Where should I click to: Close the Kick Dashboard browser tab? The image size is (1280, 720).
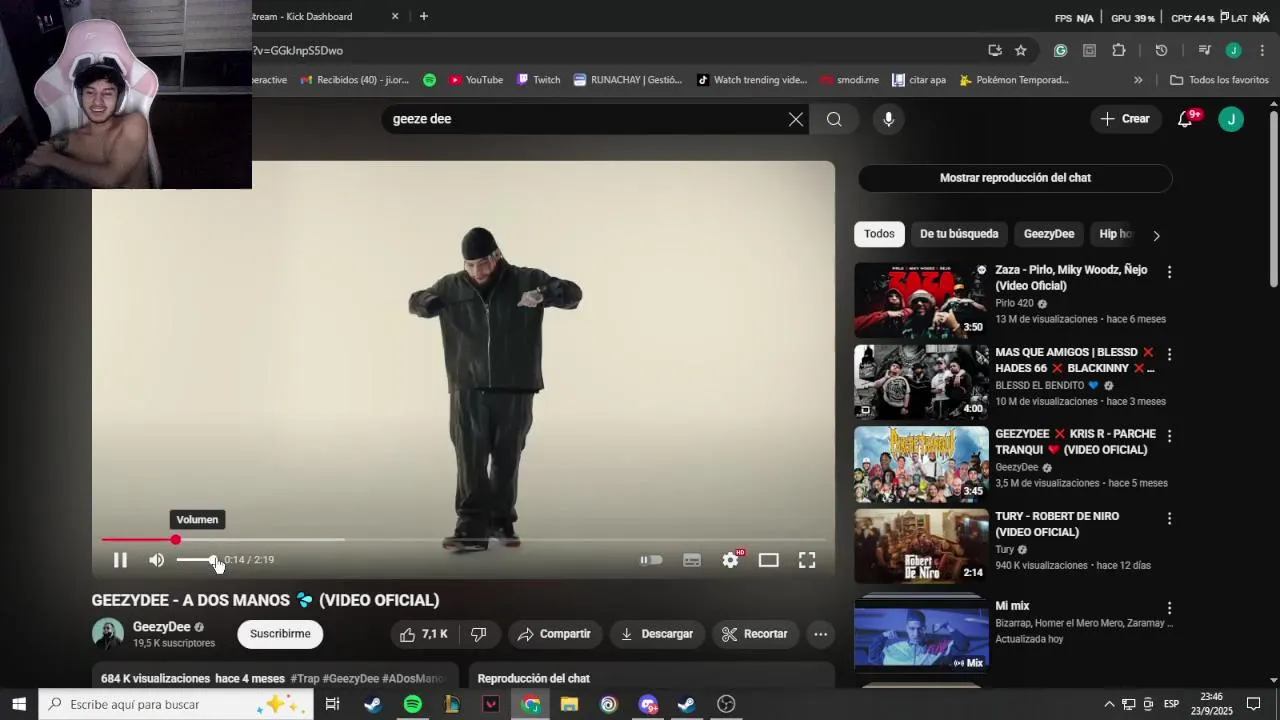pyautogui.click(x=395, y=16)
